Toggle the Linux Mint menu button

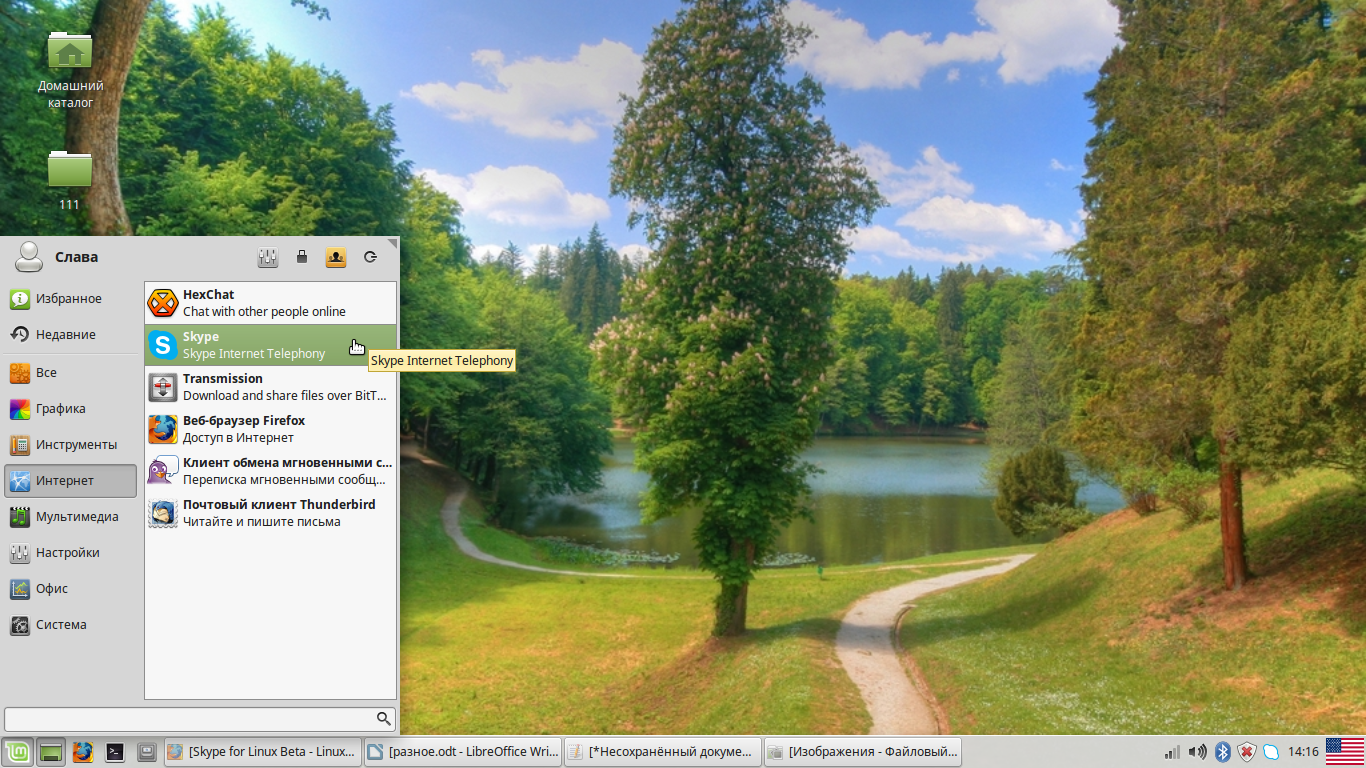coord(17,752)
